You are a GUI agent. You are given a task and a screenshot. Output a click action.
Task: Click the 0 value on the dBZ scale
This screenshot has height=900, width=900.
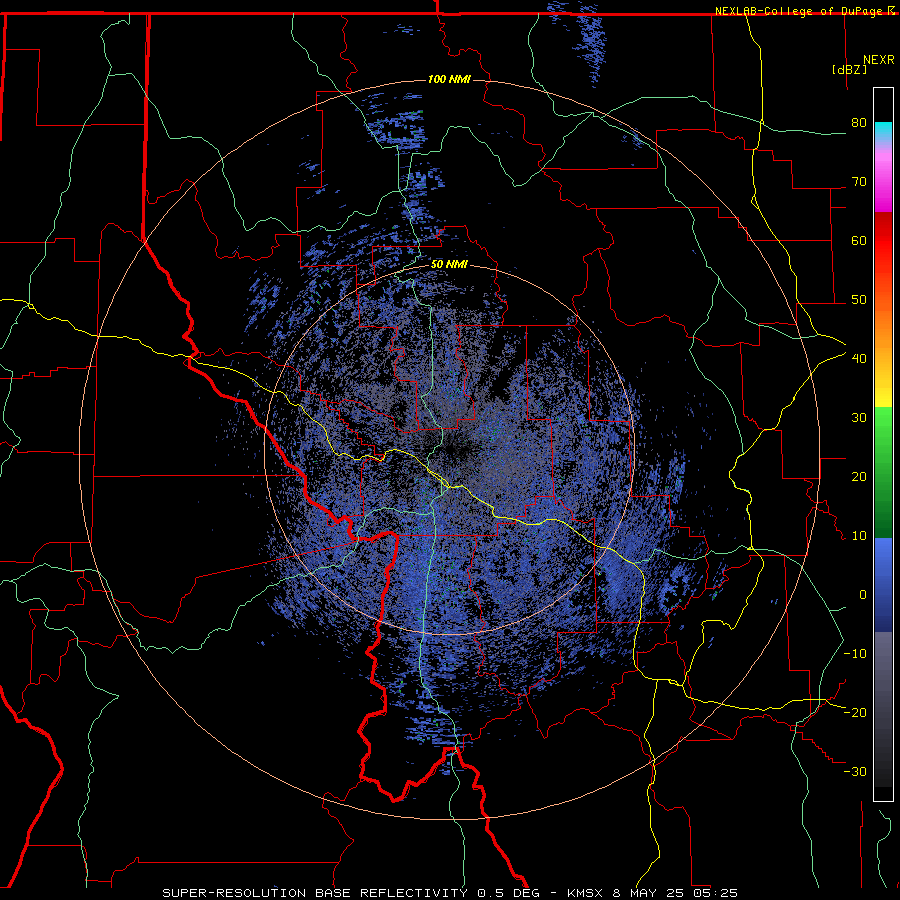pos(863,595)
